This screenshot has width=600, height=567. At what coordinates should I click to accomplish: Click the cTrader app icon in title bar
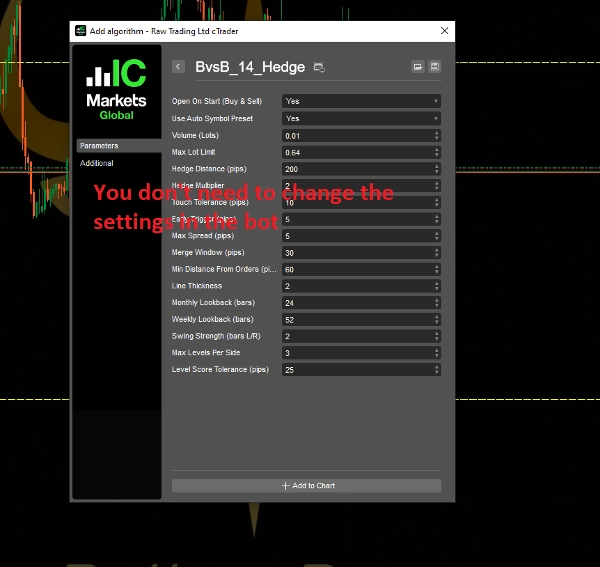pos(80,31)
